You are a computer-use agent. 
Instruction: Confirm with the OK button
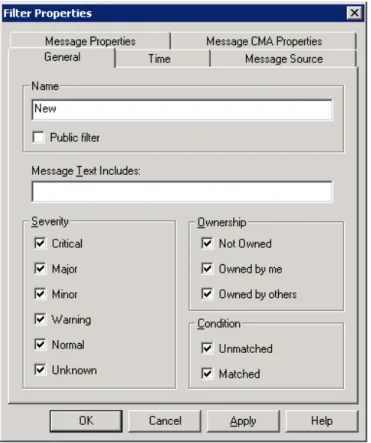pos(86,421)
